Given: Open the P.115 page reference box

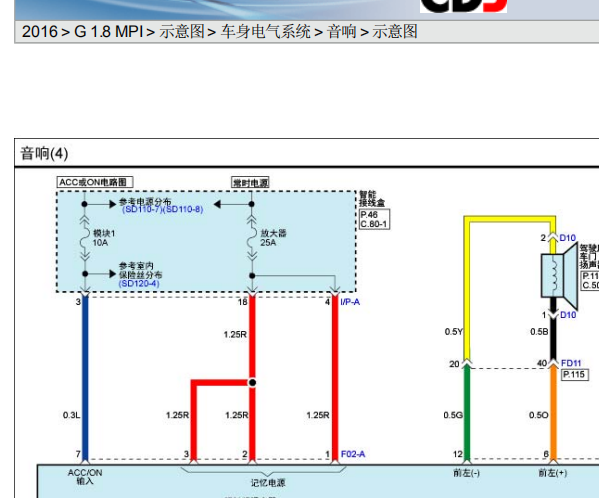Looking at the screenshot, I should [574, 374].
